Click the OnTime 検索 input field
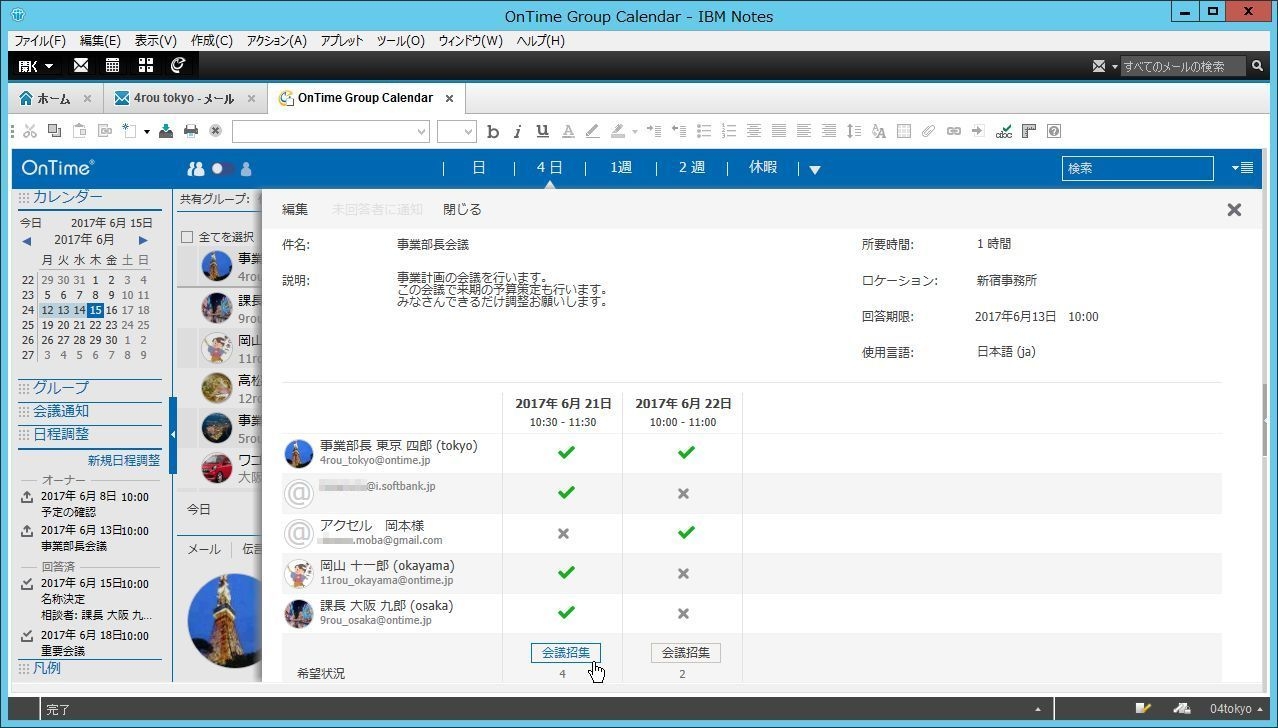1278x728 pixels. click(1136, 168)
